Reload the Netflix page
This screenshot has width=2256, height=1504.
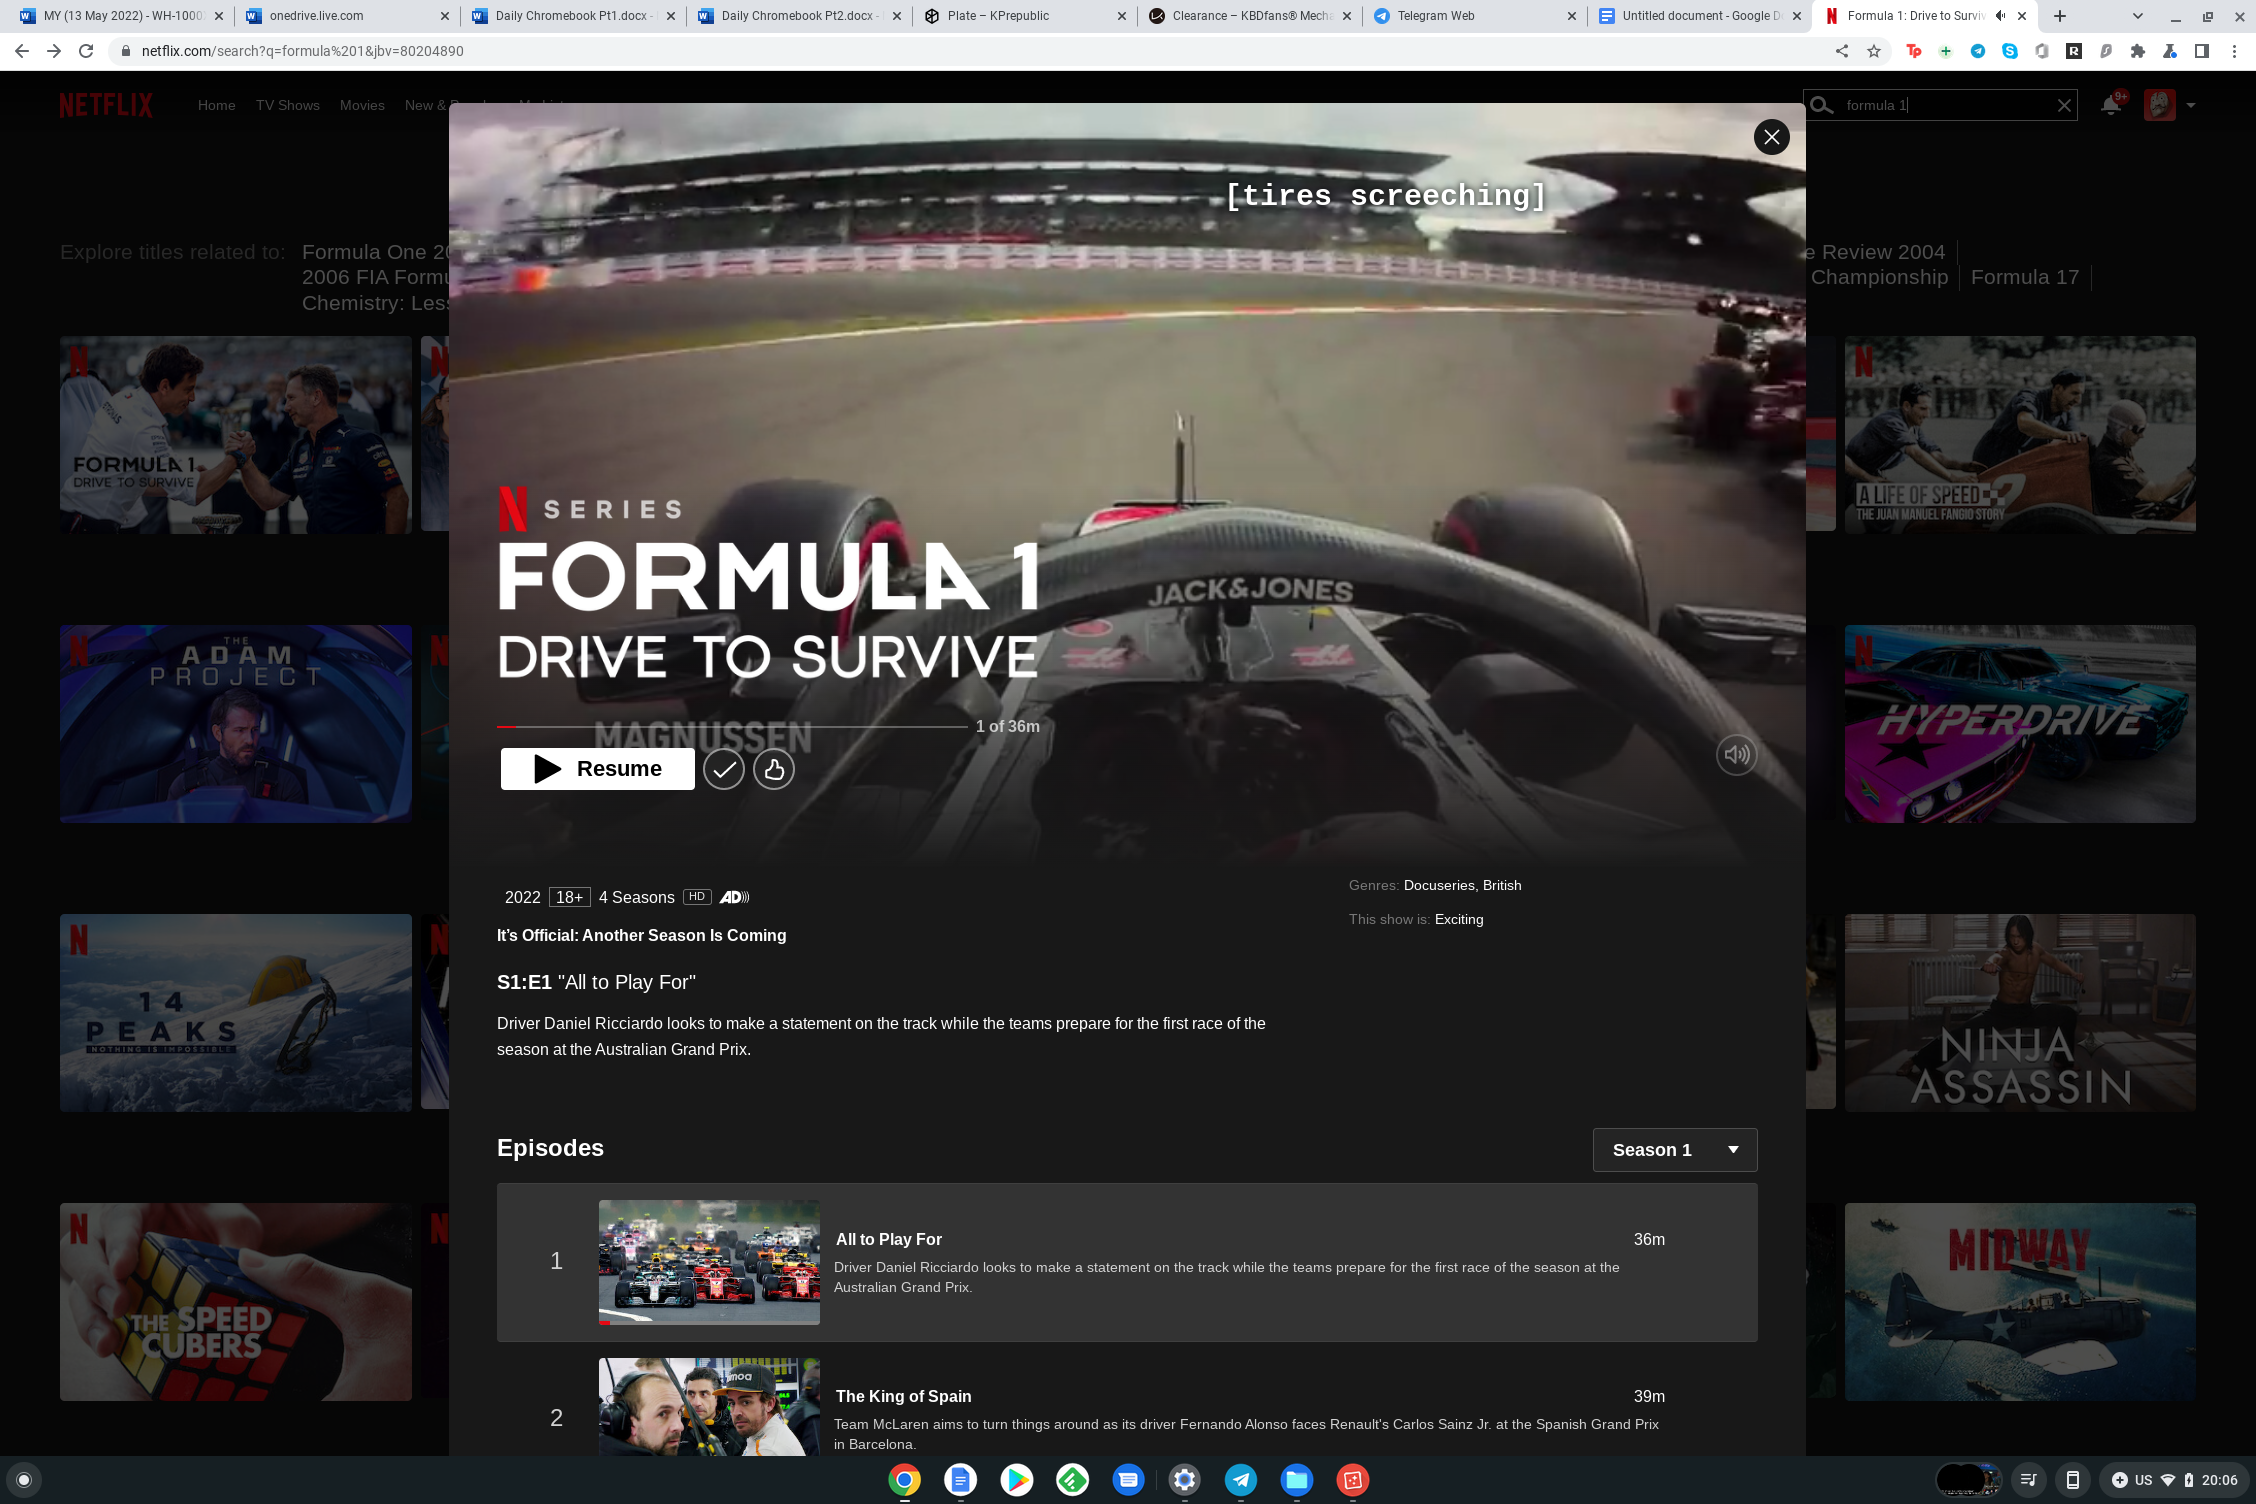click(86, 51)
